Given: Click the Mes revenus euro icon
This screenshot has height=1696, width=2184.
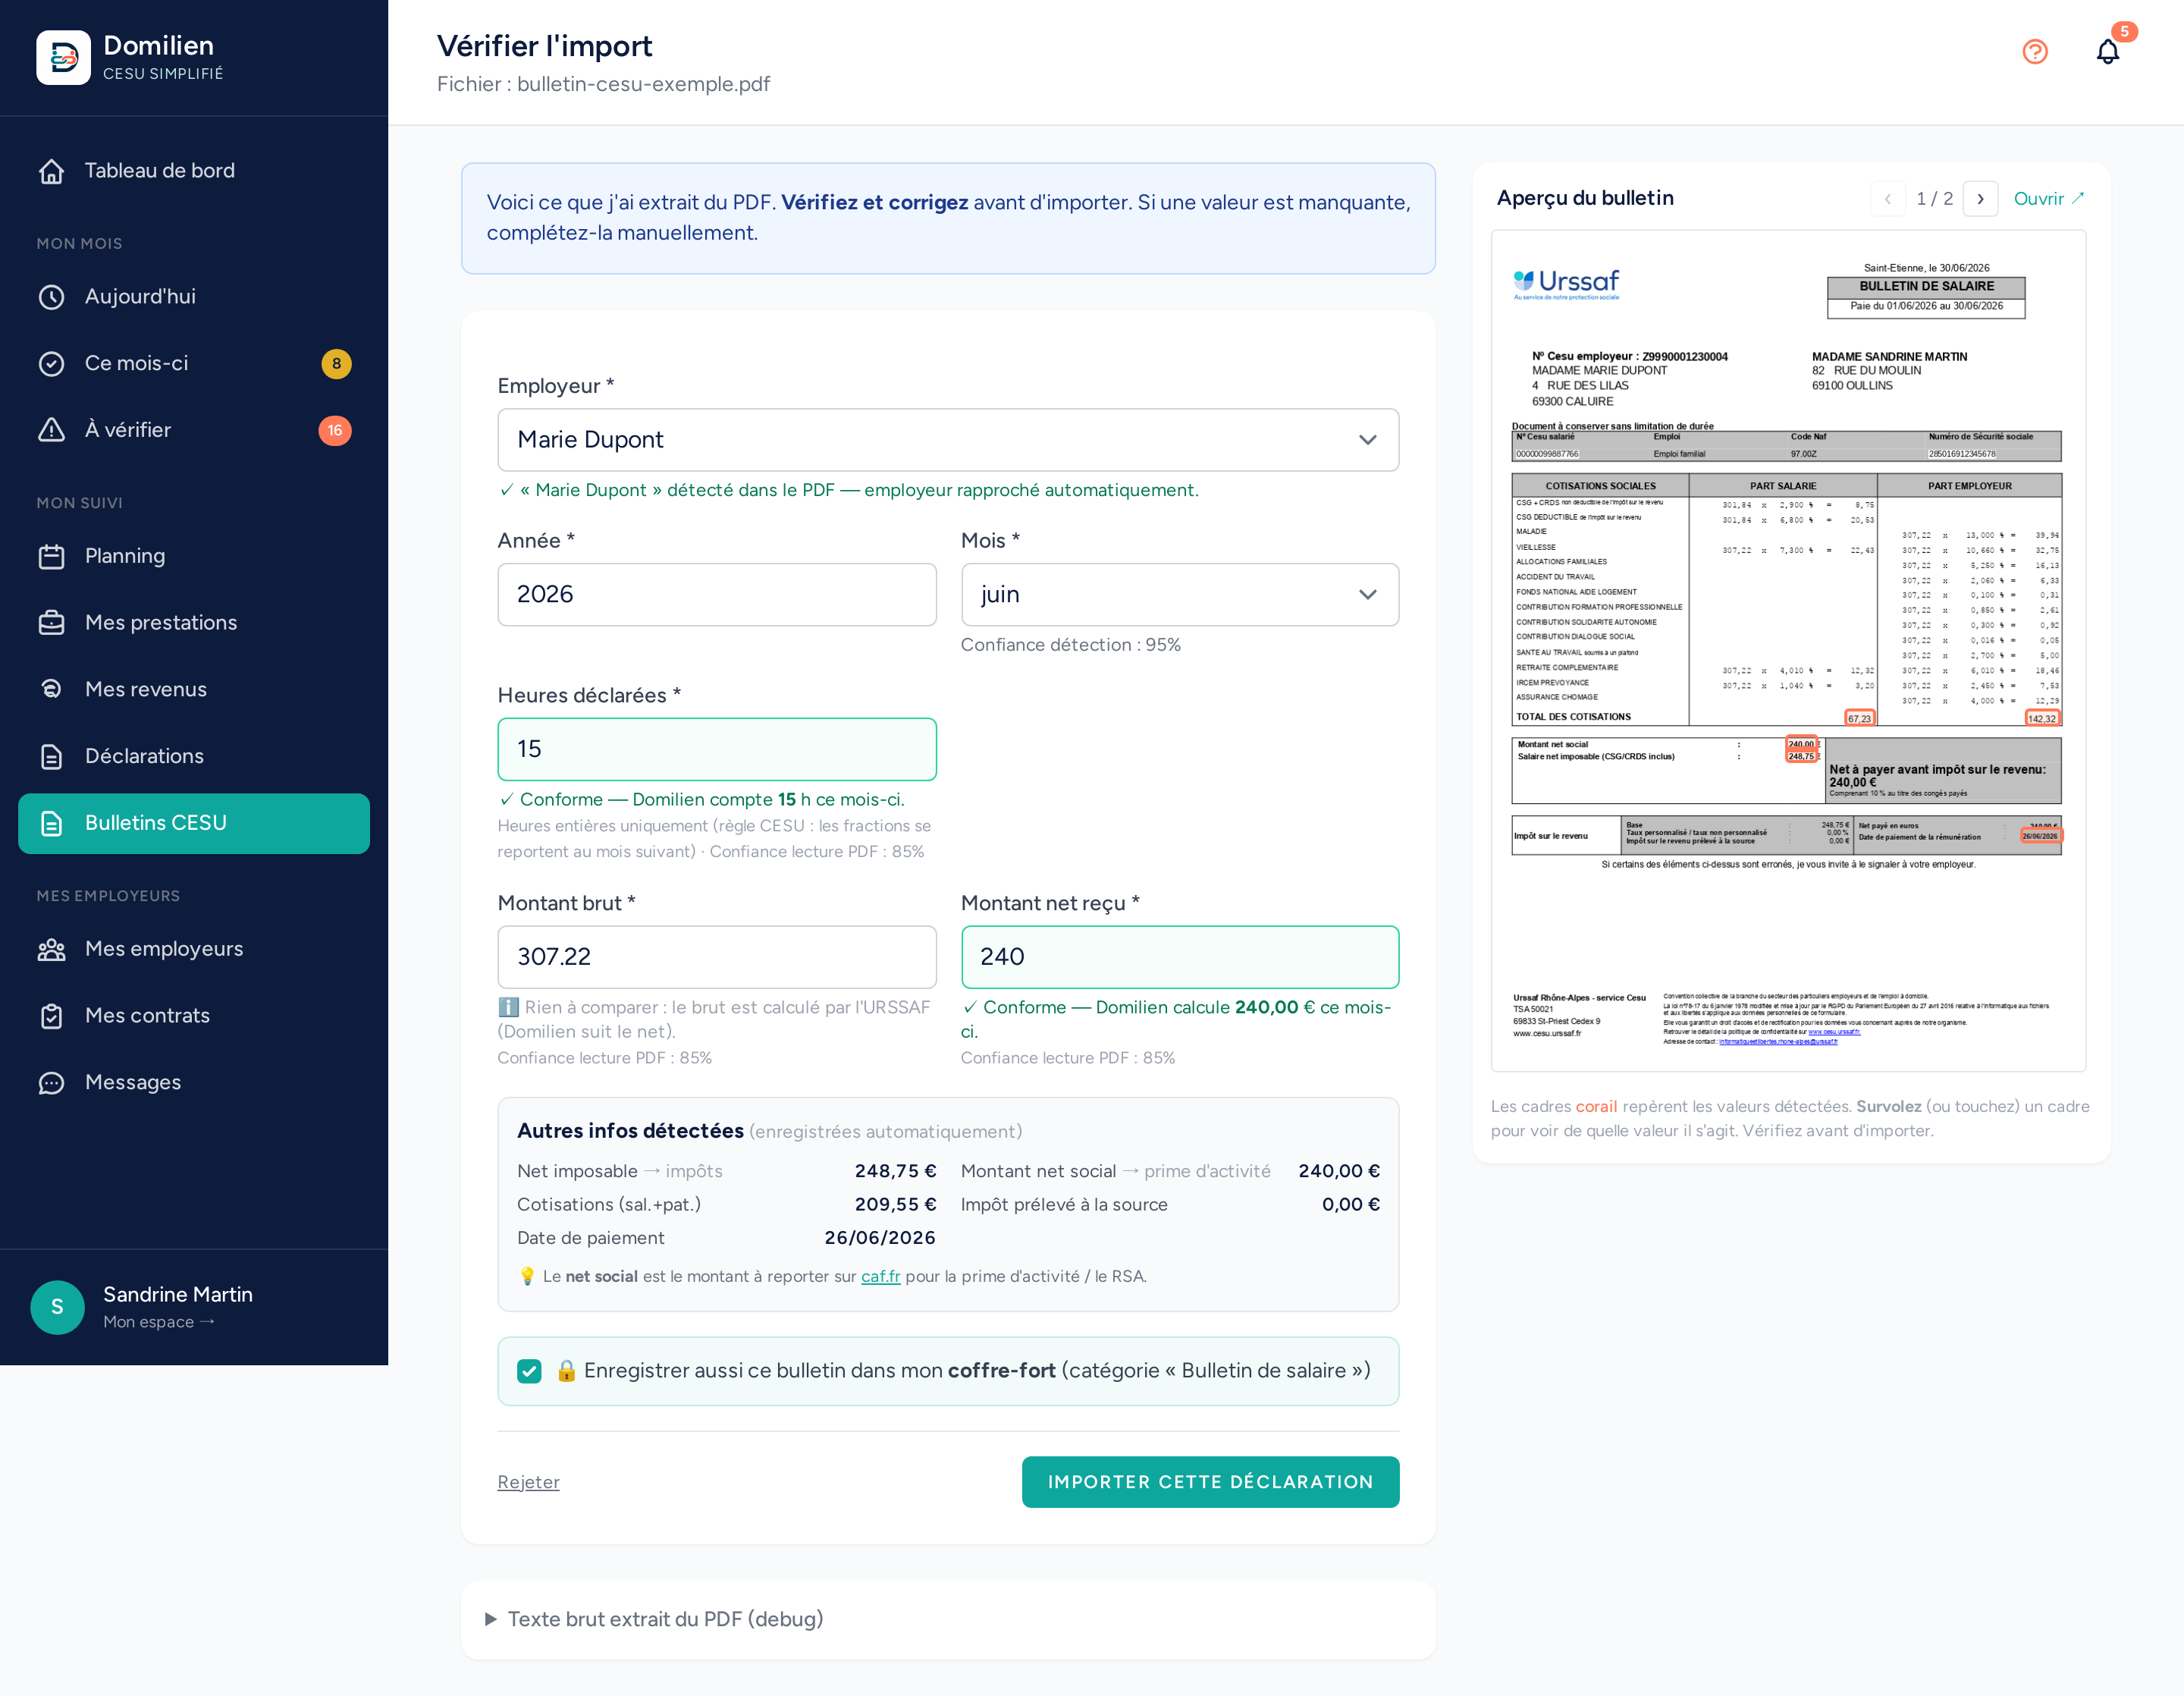Looking at the screenshot, I should [51, 689].
